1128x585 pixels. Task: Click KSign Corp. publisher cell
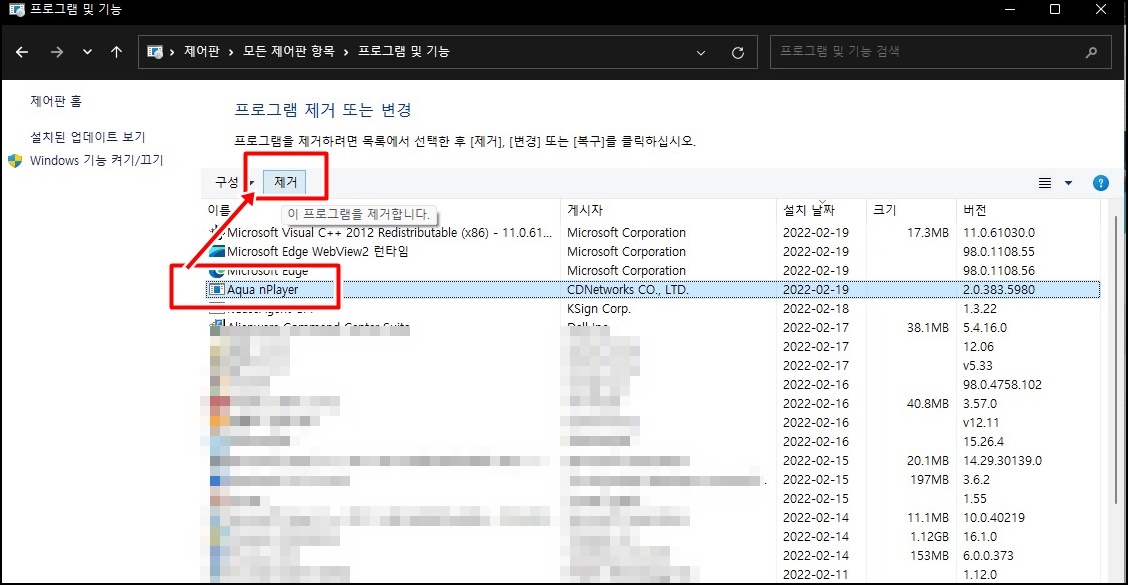[599, 309]
